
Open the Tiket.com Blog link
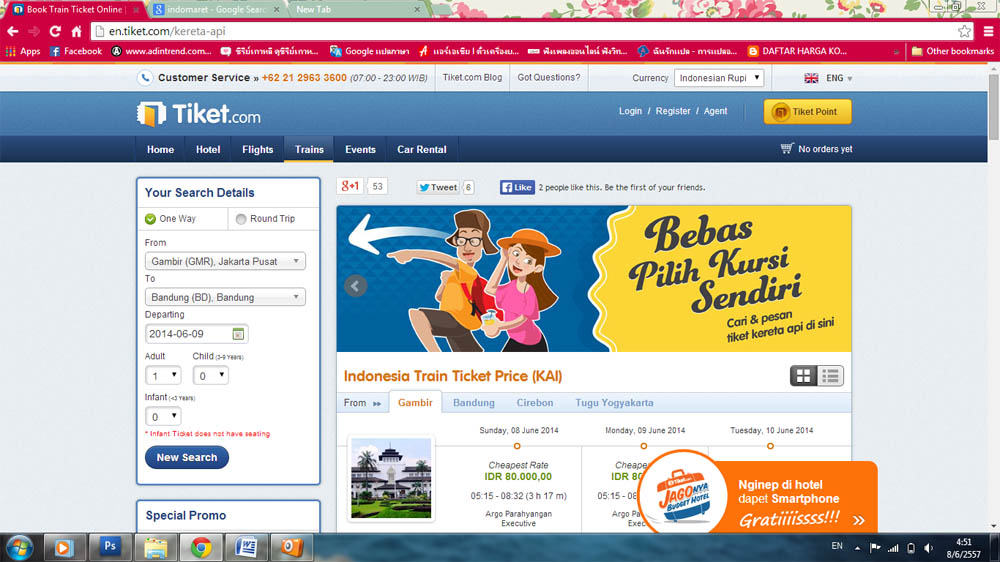[x=472, y=77]
